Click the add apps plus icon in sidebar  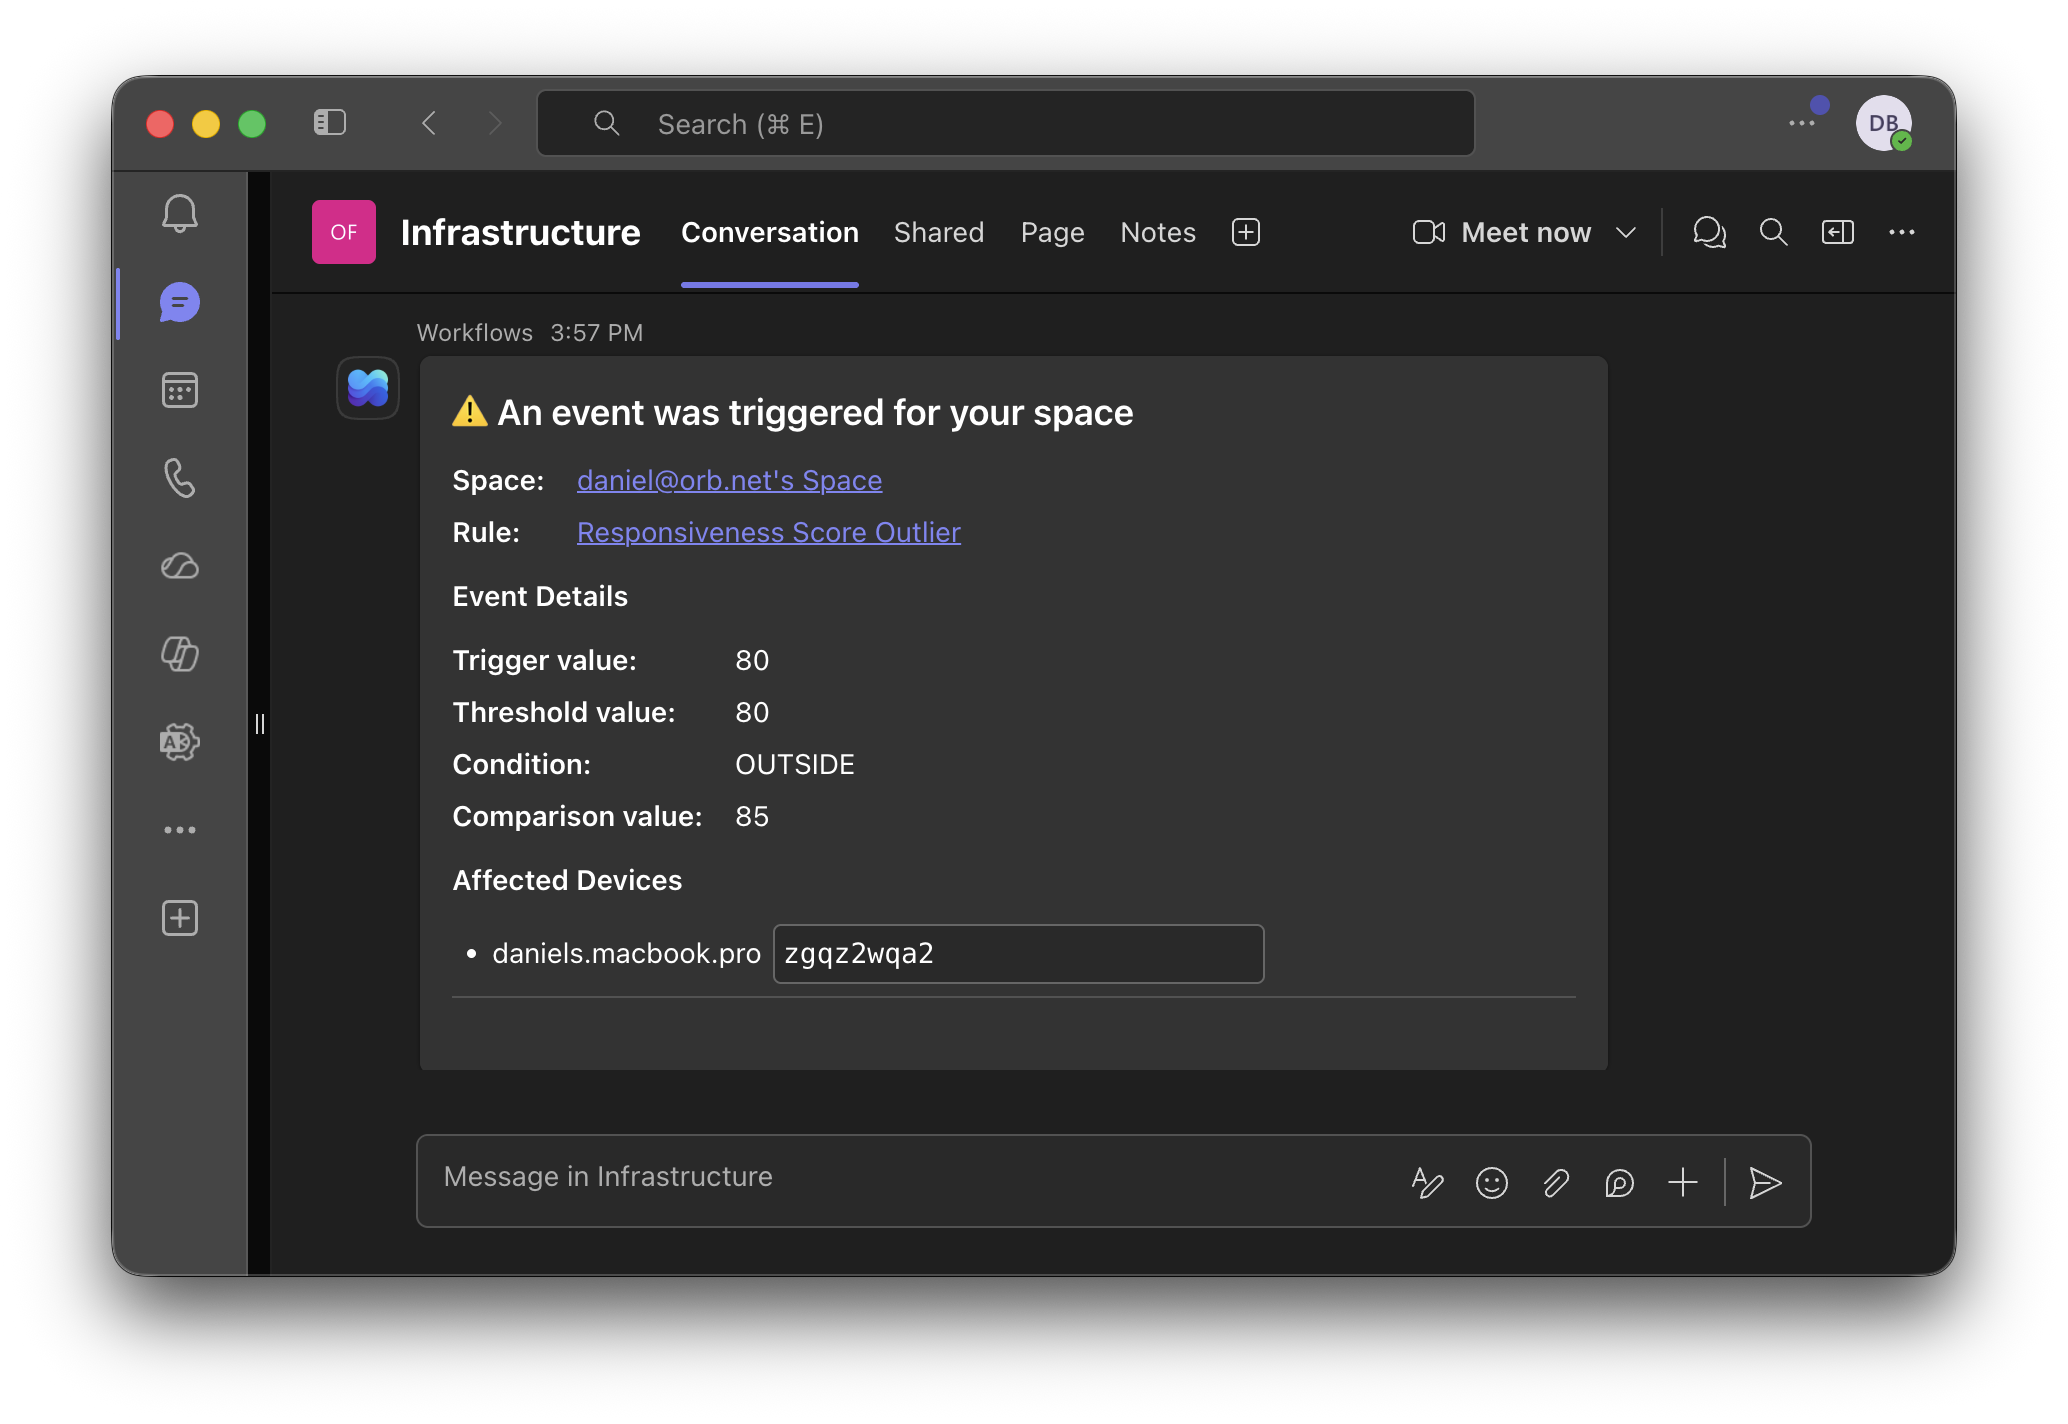180,918
